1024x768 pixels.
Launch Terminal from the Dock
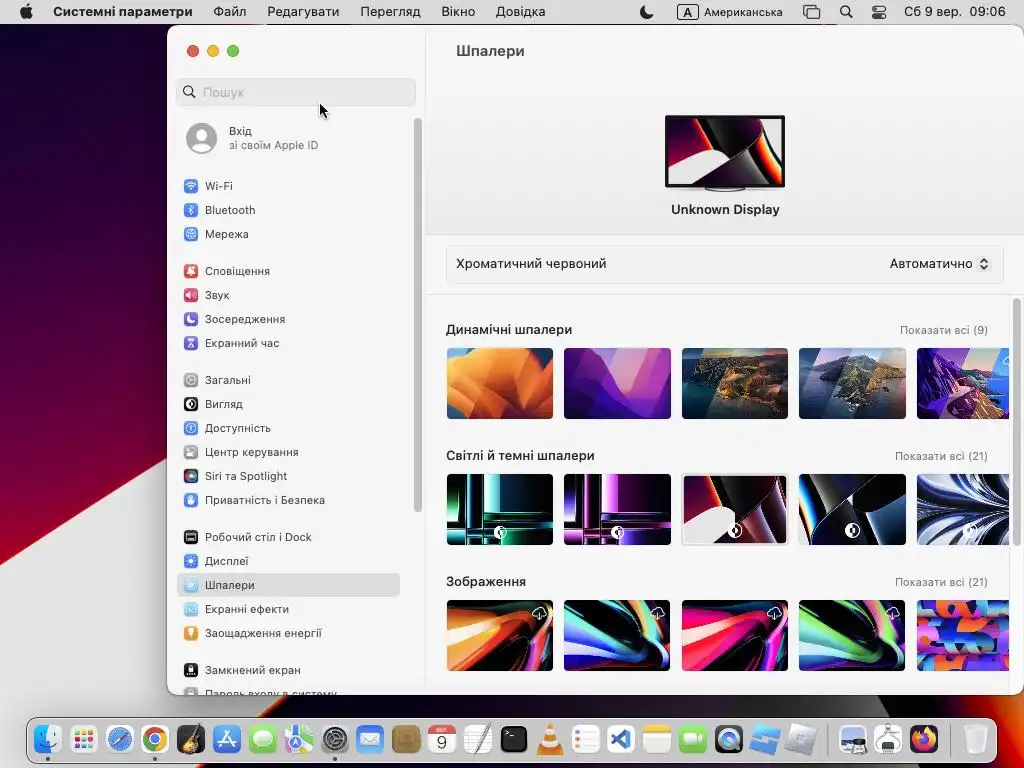click(x=514, y=739)
